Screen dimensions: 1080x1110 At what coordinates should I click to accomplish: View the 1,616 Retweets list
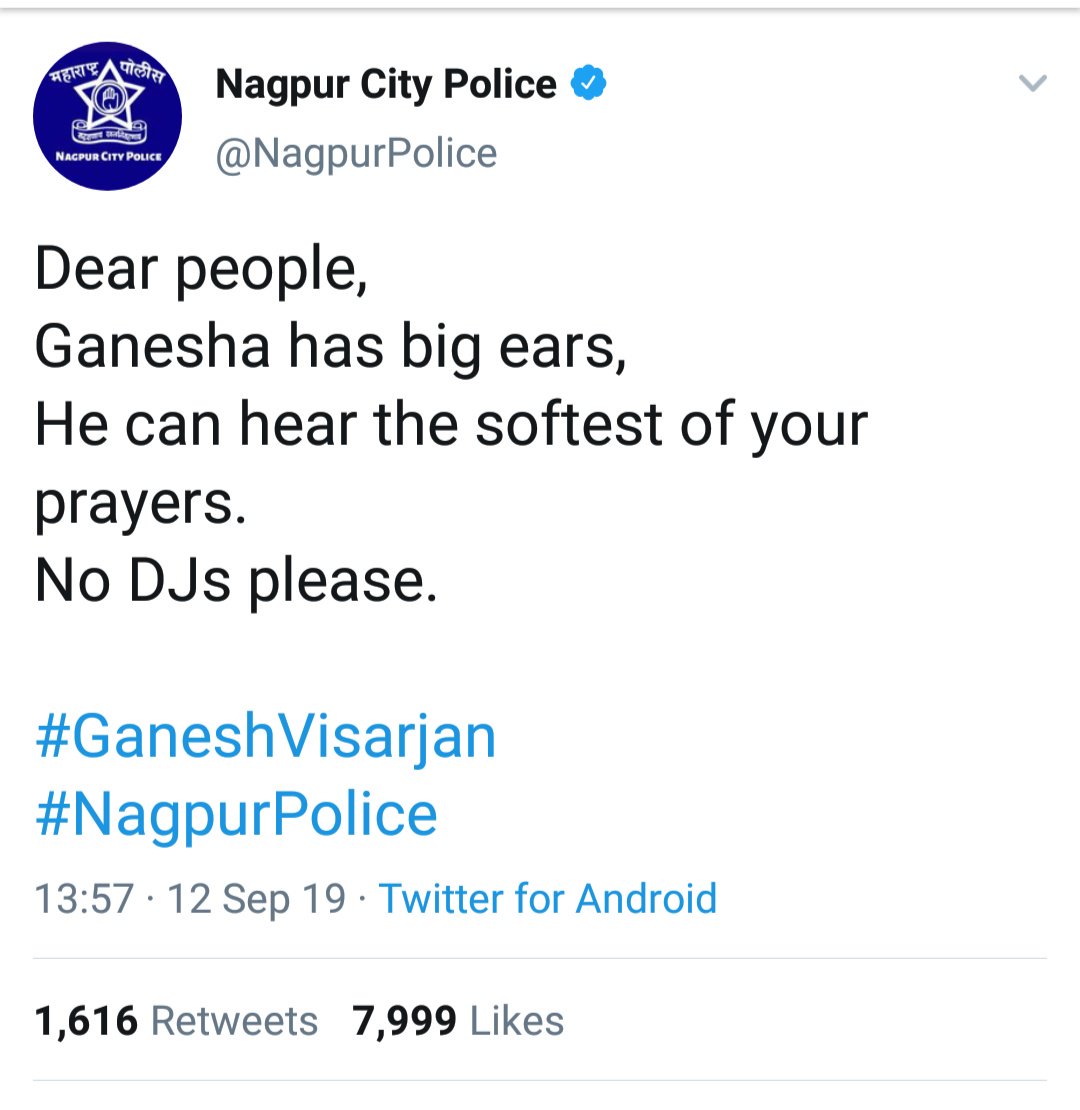pyautogui.click(x=176, y=1021)
